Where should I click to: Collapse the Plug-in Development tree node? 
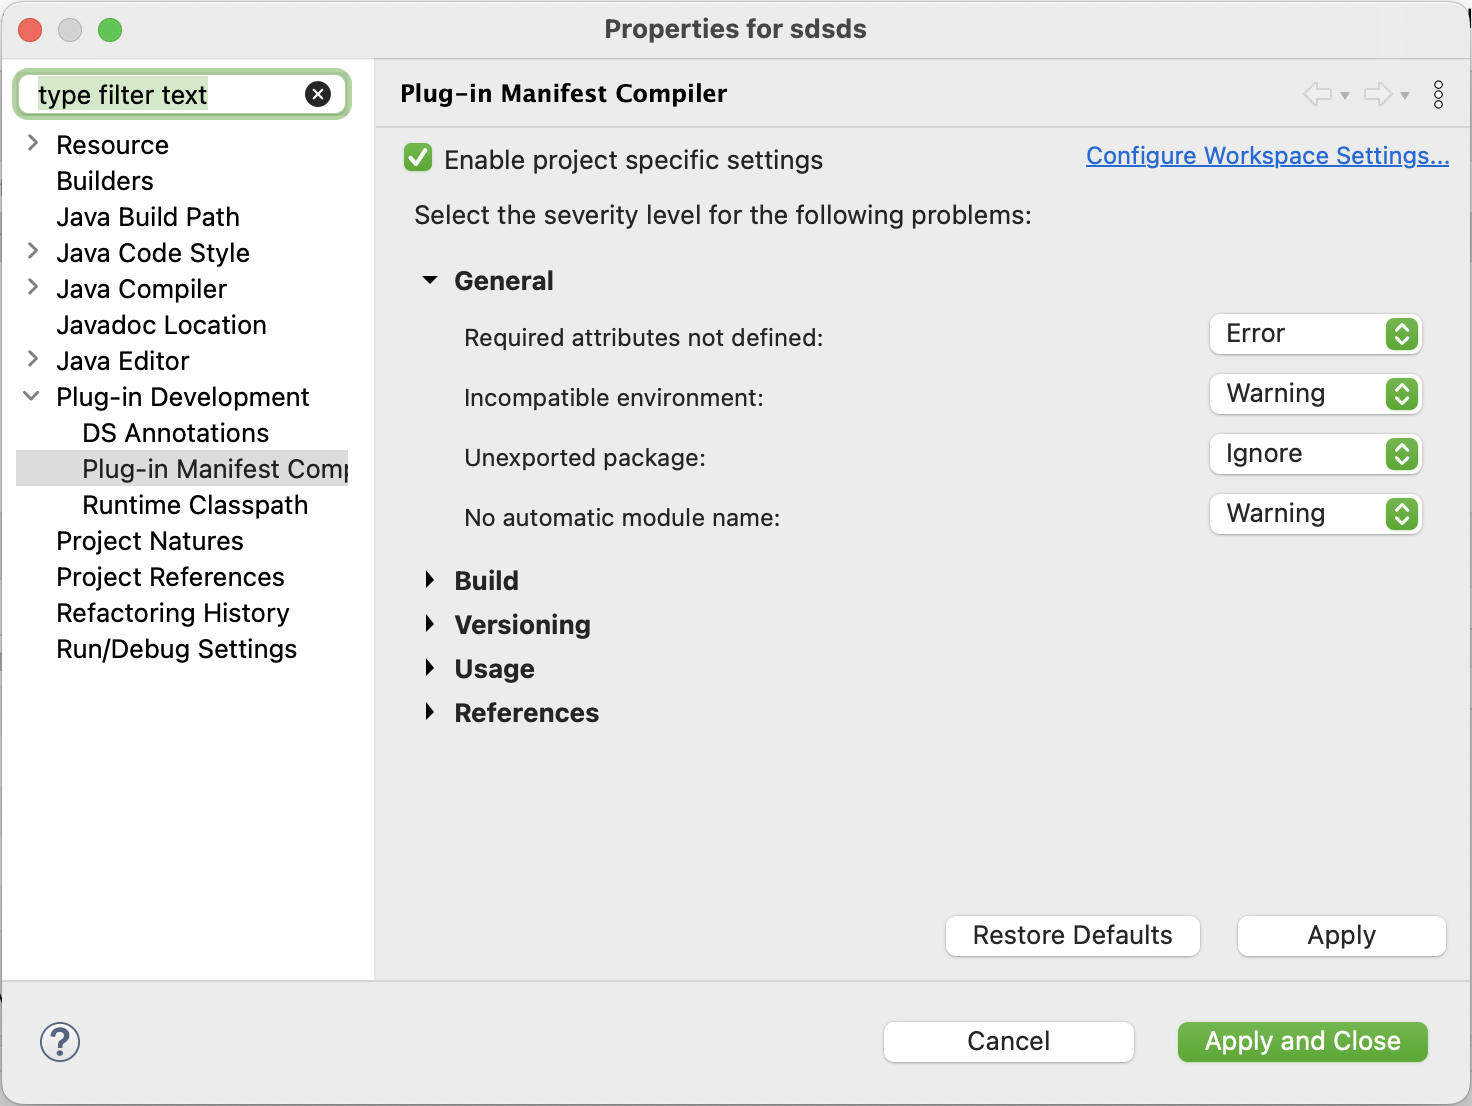31,396
